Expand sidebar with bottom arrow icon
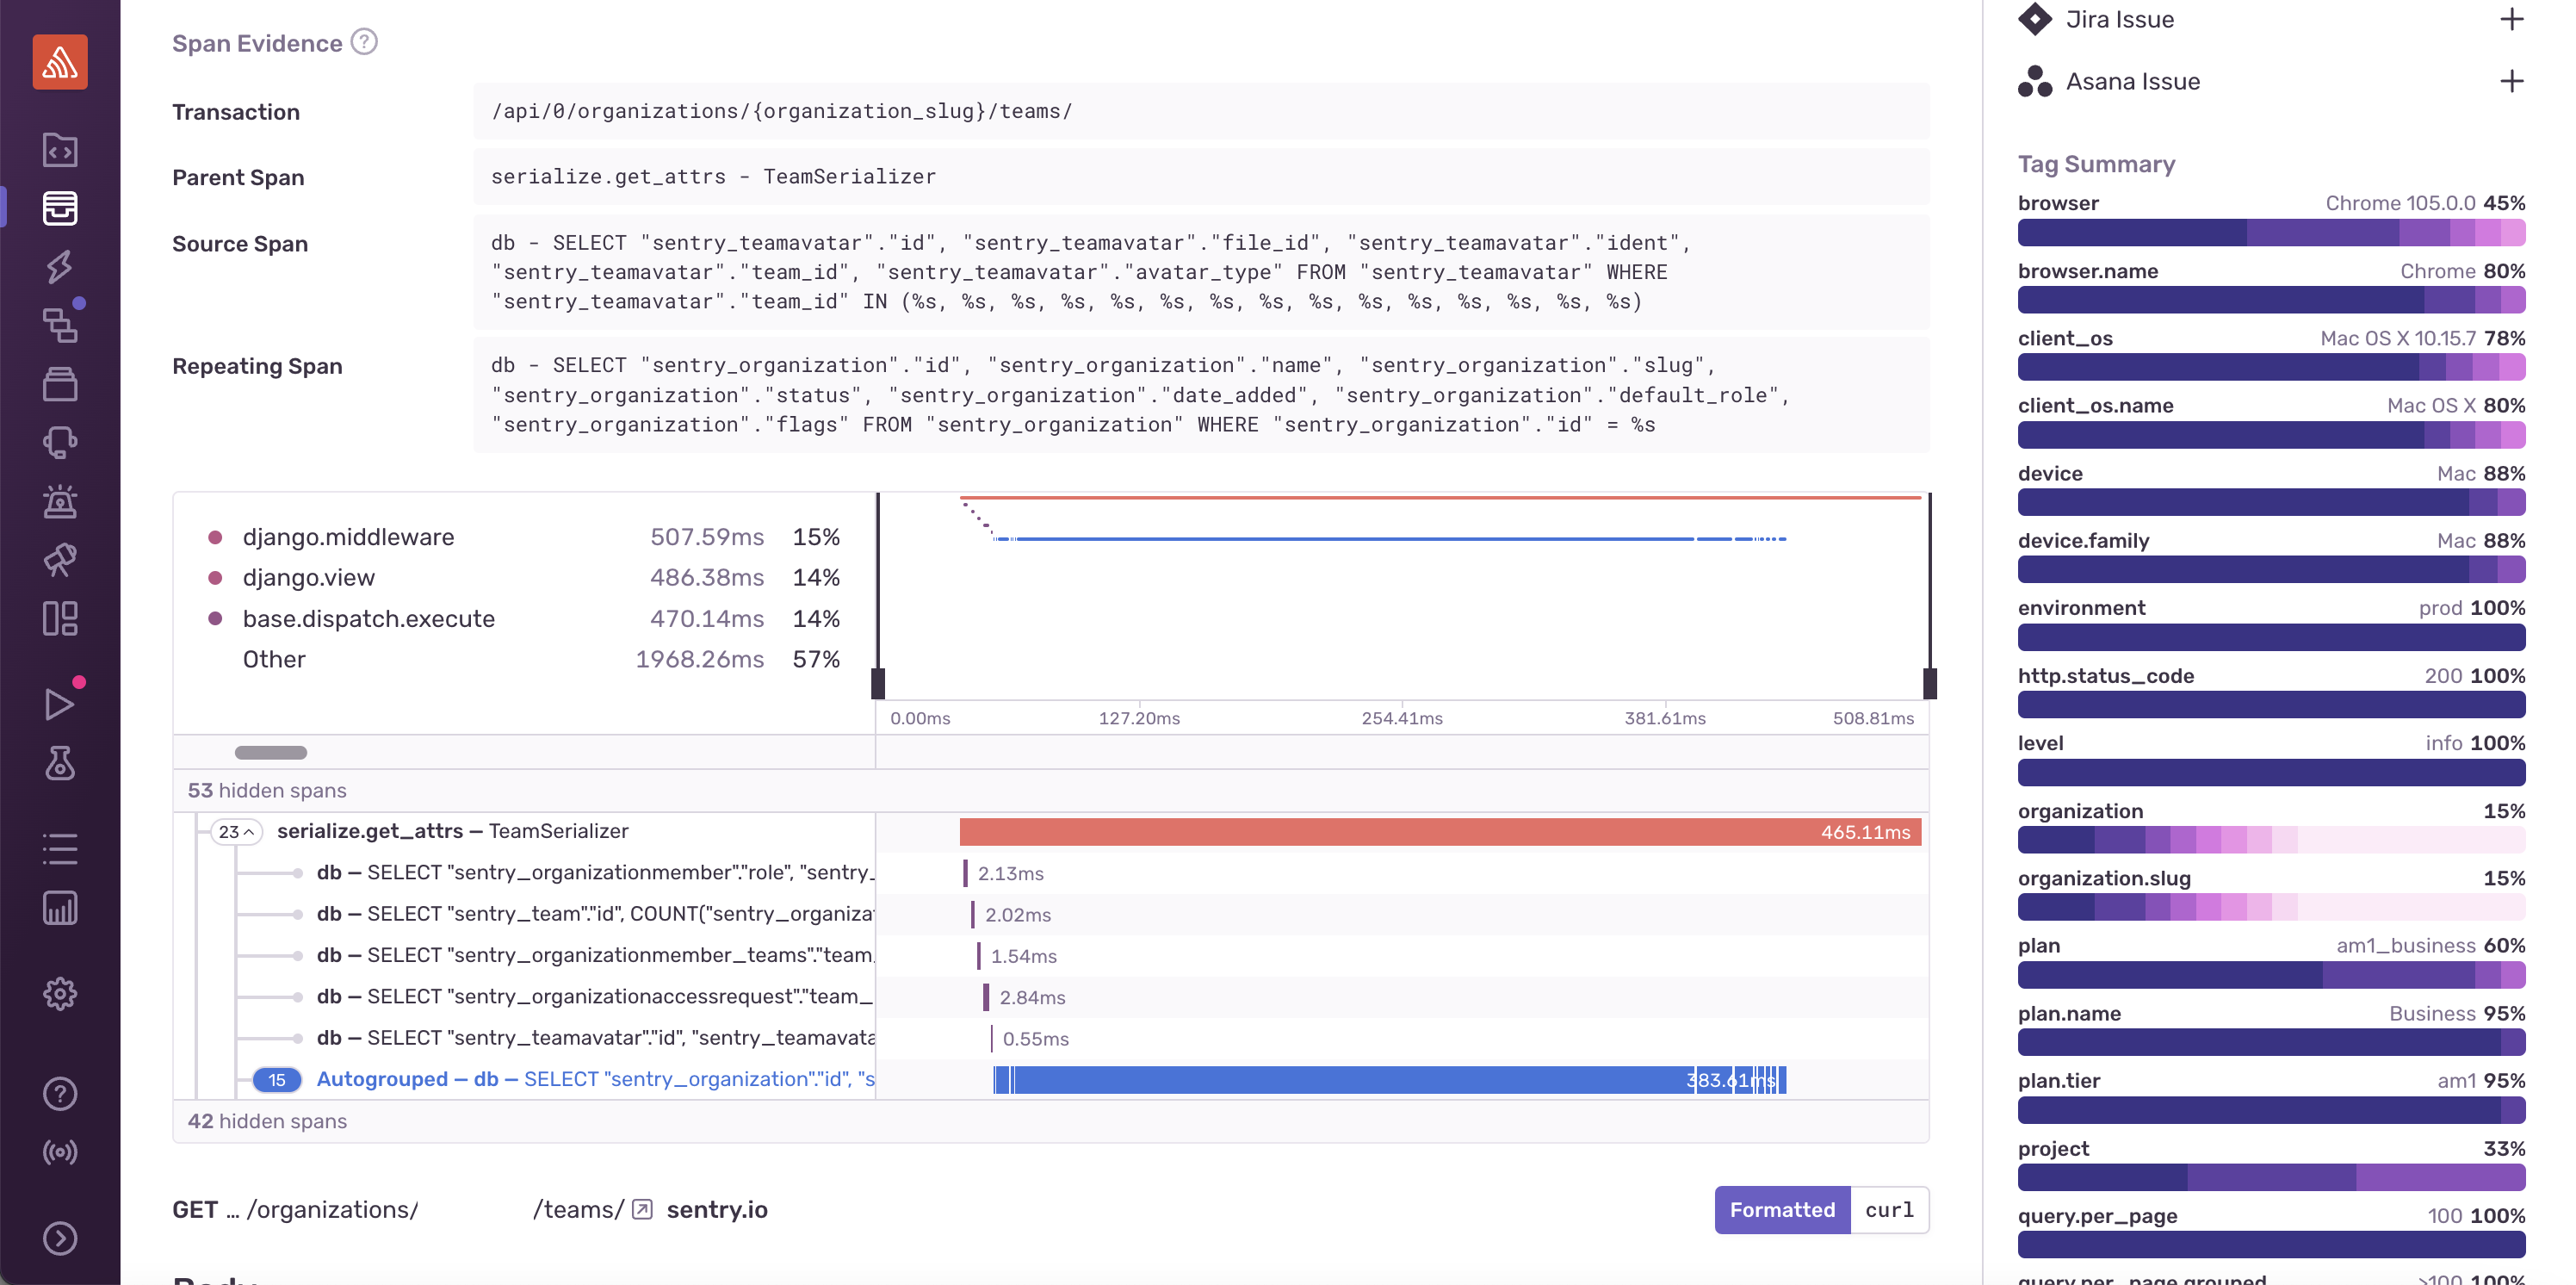The height and width of the screenshot is (1285, 2576). click(x=60, y=1238)
